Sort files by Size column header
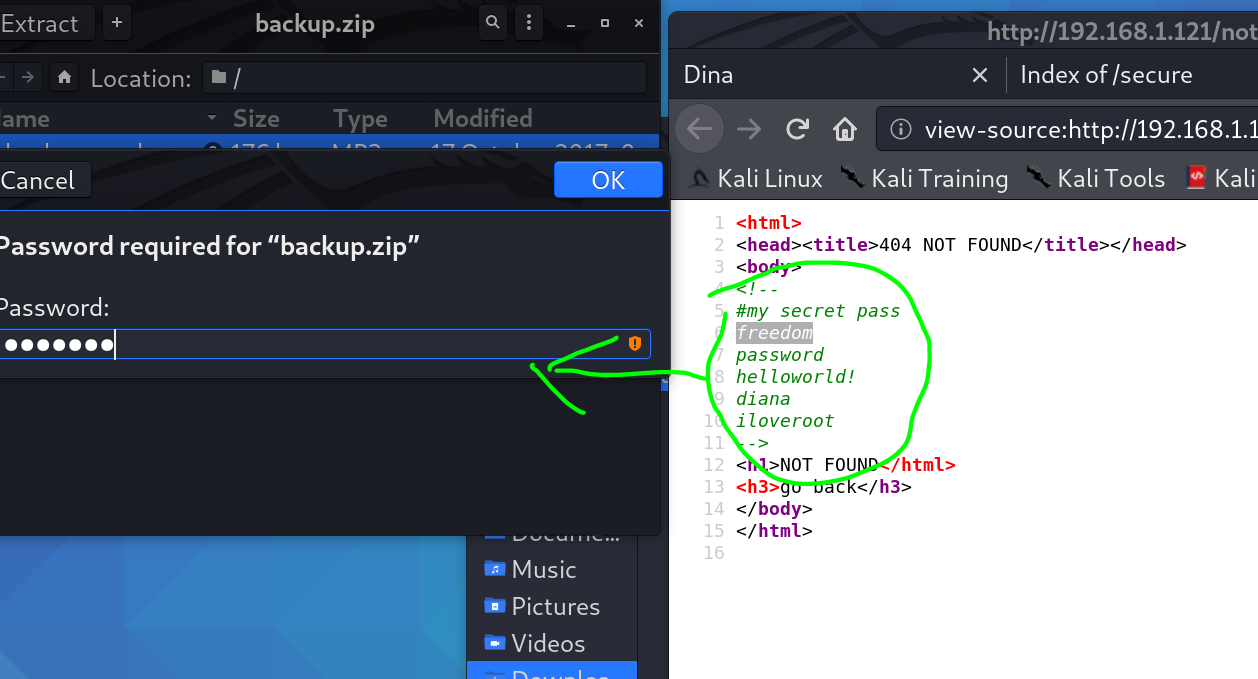This screenshot has height=679, width=1258. pos(256,119)
